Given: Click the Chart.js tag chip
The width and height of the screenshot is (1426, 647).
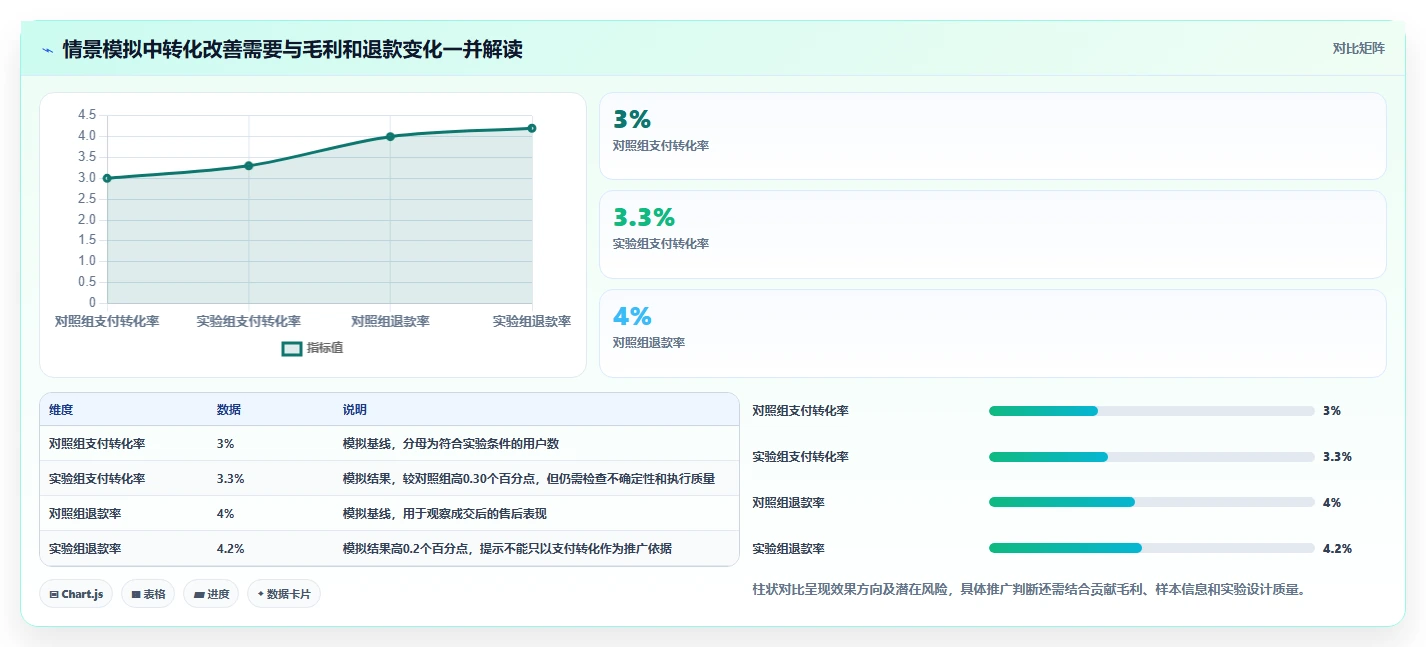Looking at the screenshot, I should [x=76, y=594].
